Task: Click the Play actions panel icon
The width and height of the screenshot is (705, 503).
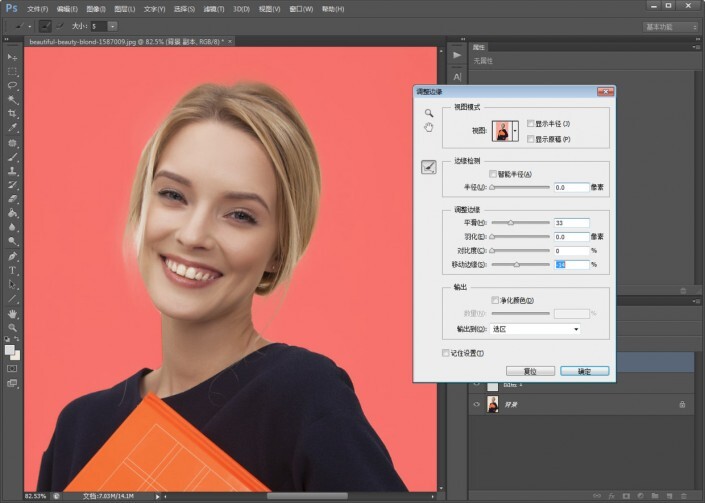Action: 457,55
